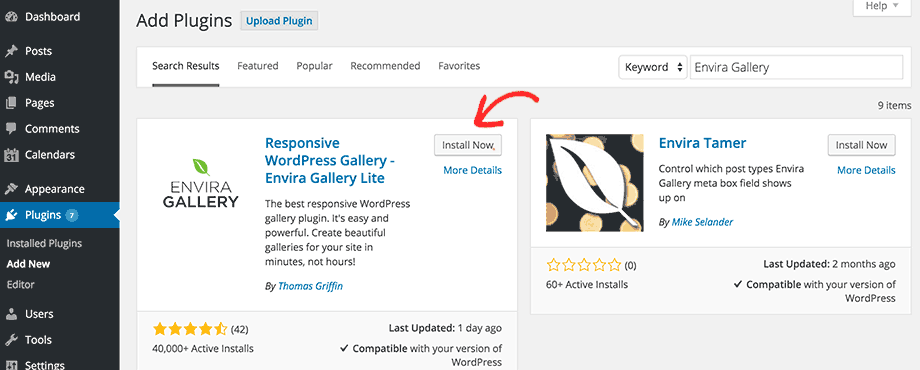Screen dimensions: 920x370
Task: Click the Envira Gallery logo thumbnail
Action: pyautogui.click(x=200, y=183)
